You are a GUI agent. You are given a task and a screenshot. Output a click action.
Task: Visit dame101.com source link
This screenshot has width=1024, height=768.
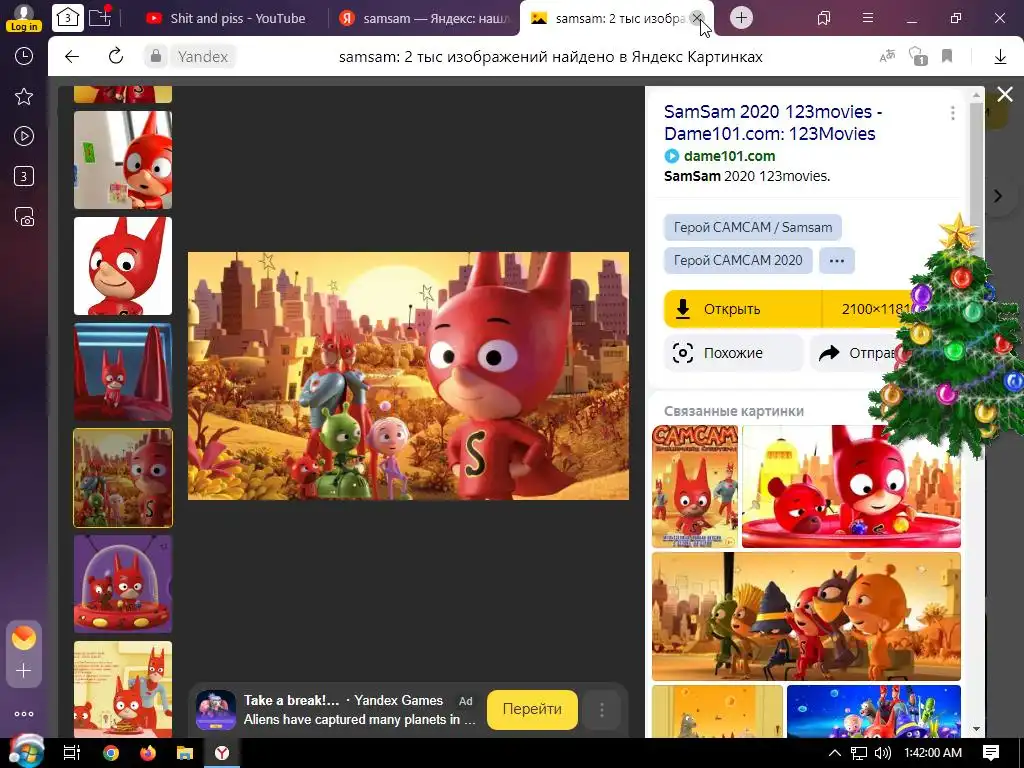pos(729,156)
